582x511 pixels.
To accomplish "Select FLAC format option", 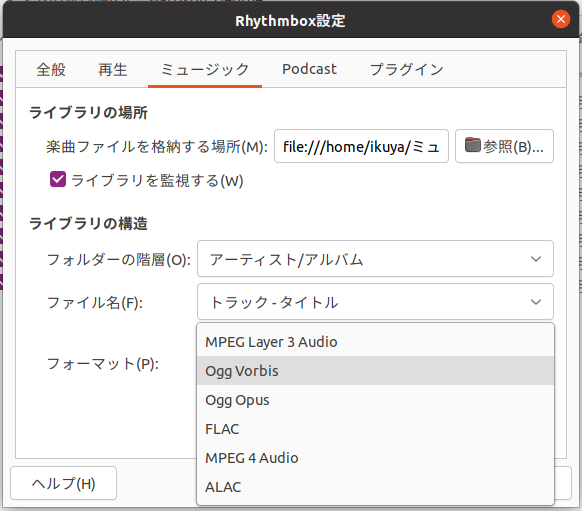I will (x=375, y=429).
